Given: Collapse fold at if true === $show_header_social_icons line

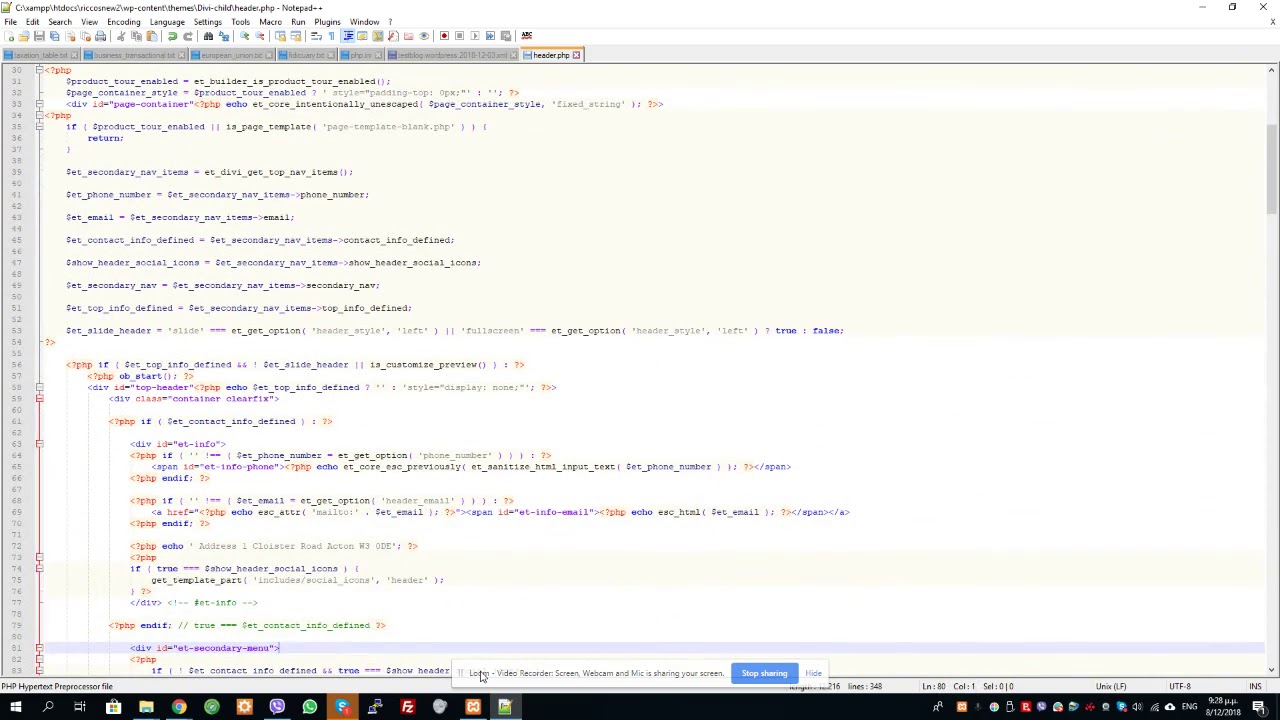Looking at the screenshot, I should pos(39,568).
